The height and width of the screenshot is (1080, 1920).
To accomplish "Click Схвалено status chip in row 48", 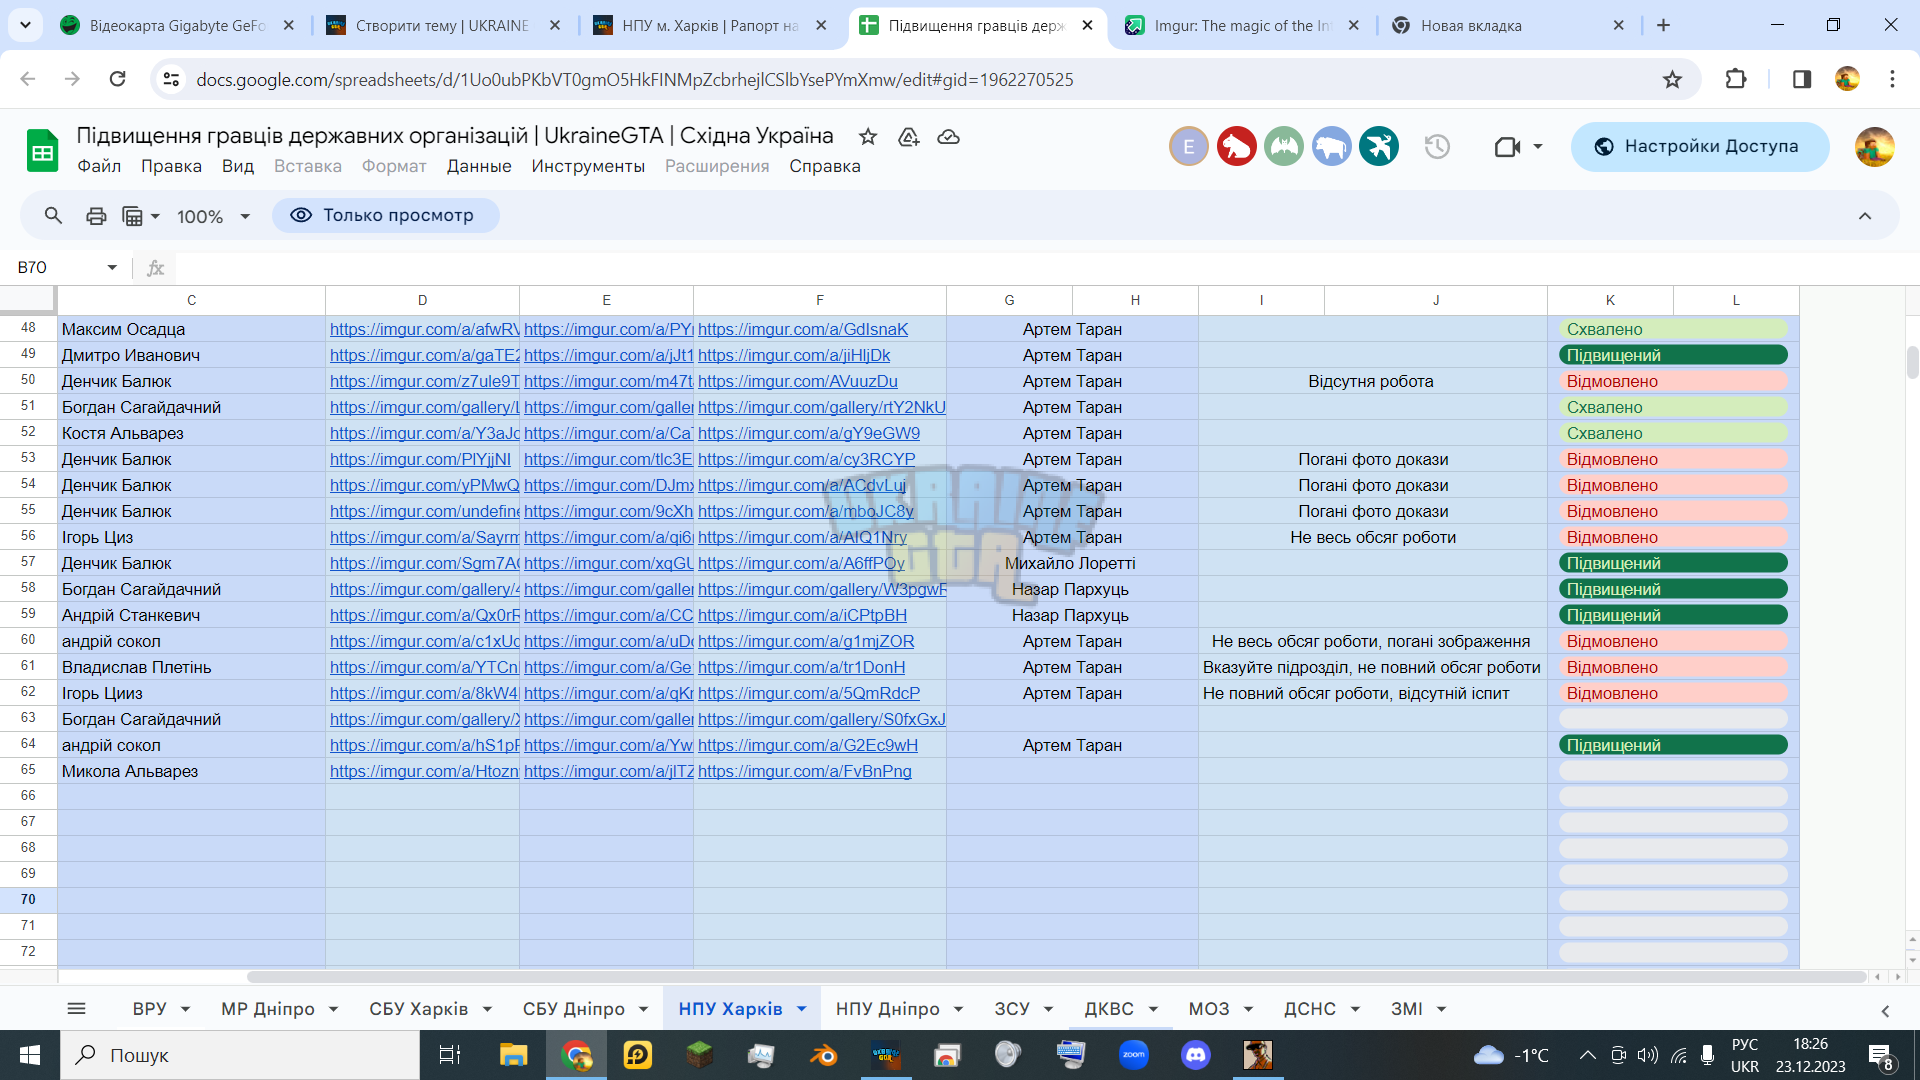I will 1673,329.
